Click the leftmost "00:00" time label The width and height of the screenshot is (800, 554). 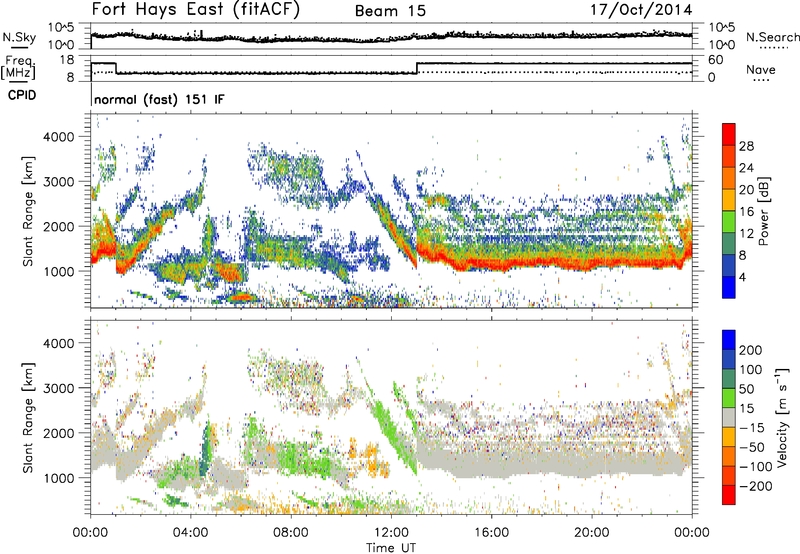(x=90, y=533)
